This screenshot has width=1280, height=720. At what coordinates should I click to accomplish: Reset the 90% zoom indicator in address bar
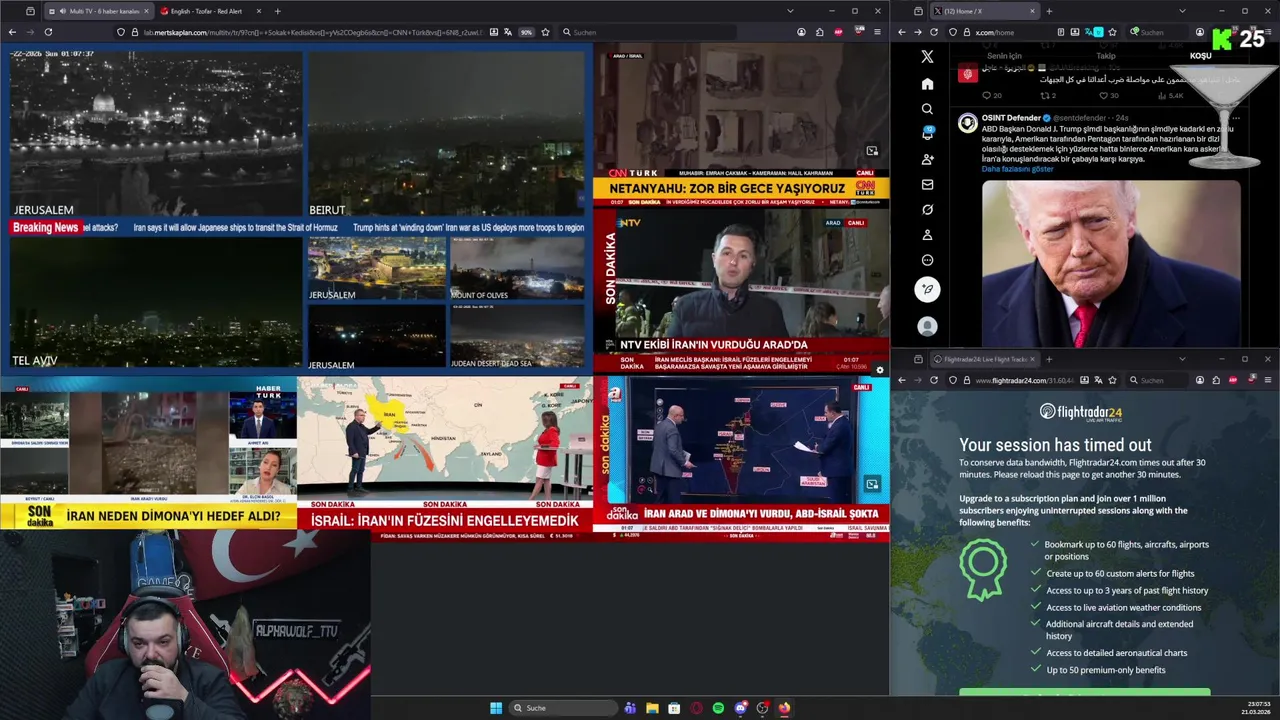tap(526, 32)
